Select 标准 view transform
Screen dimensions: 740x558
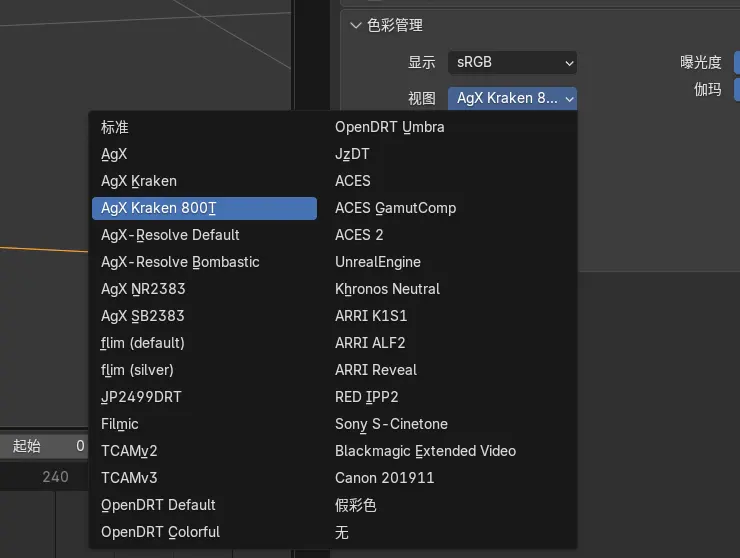204,127
